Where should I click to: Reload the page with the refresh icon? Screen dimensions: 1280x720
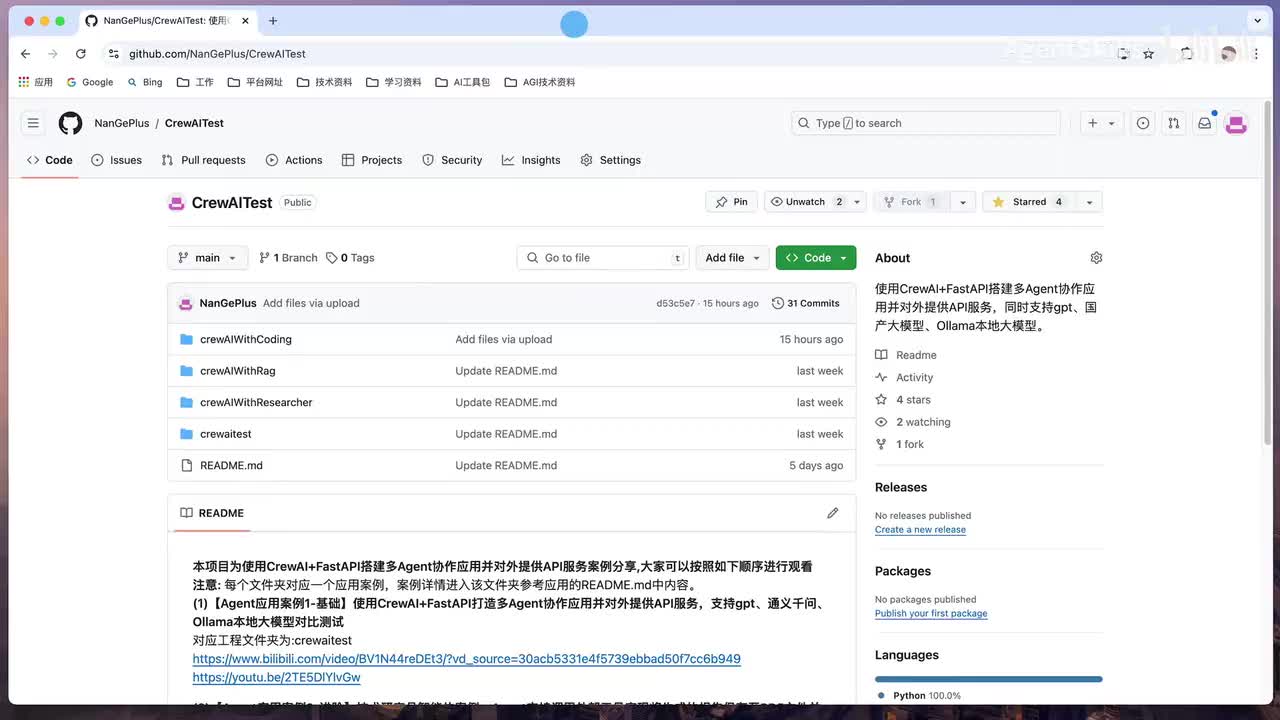tap(81, 54)
